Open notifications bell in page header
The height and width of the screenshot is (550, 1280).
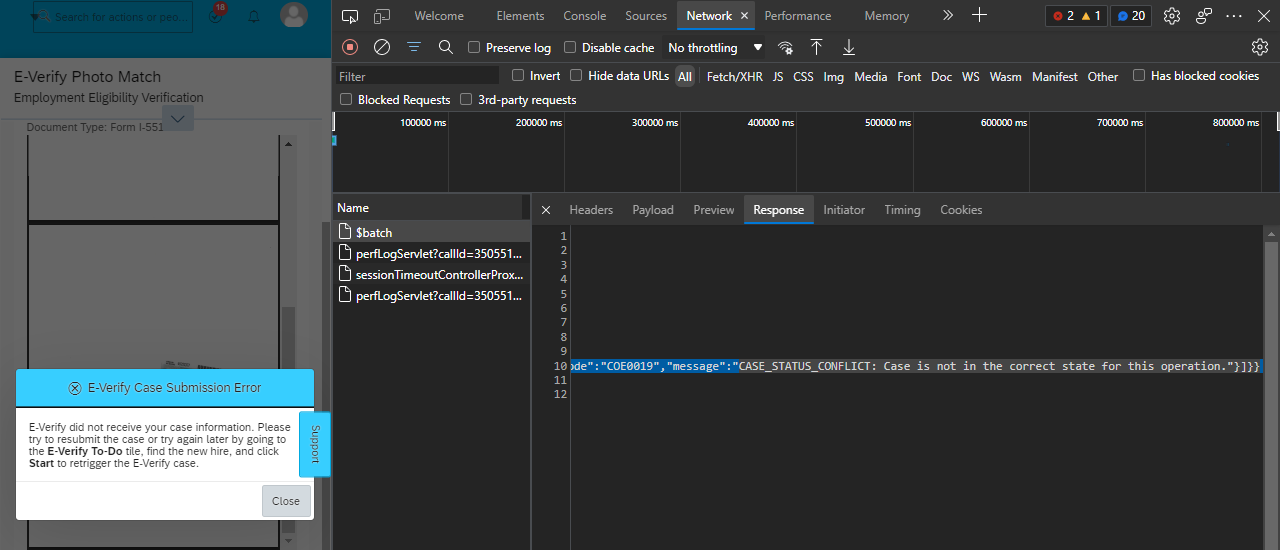(254, 16)
